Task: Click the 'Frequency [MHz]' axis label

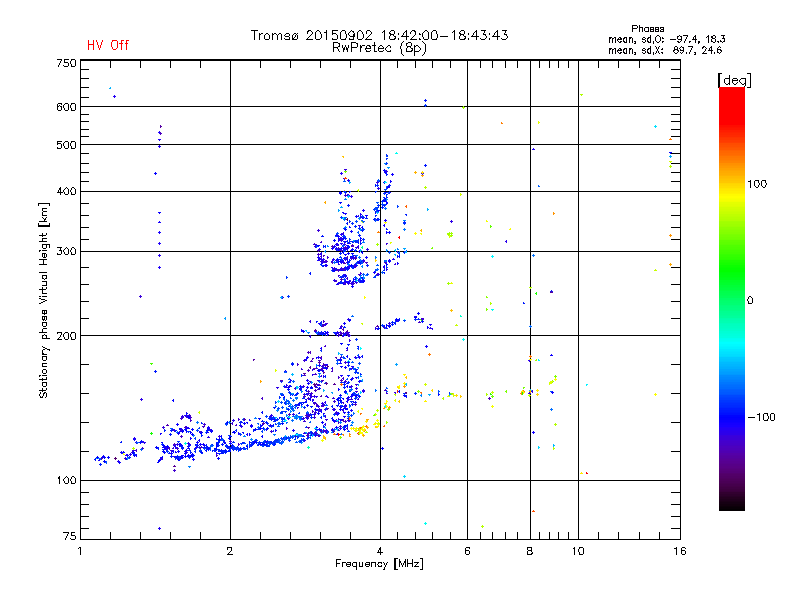Action: click(379, 564)
